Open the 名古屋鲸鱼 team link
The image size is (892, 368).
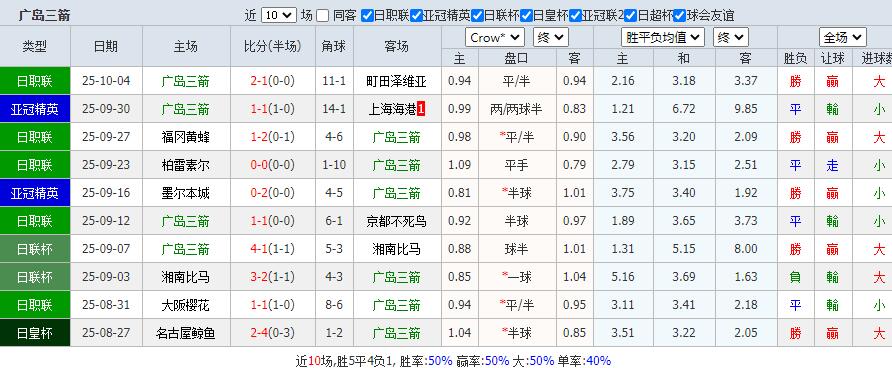click(185, 333)
